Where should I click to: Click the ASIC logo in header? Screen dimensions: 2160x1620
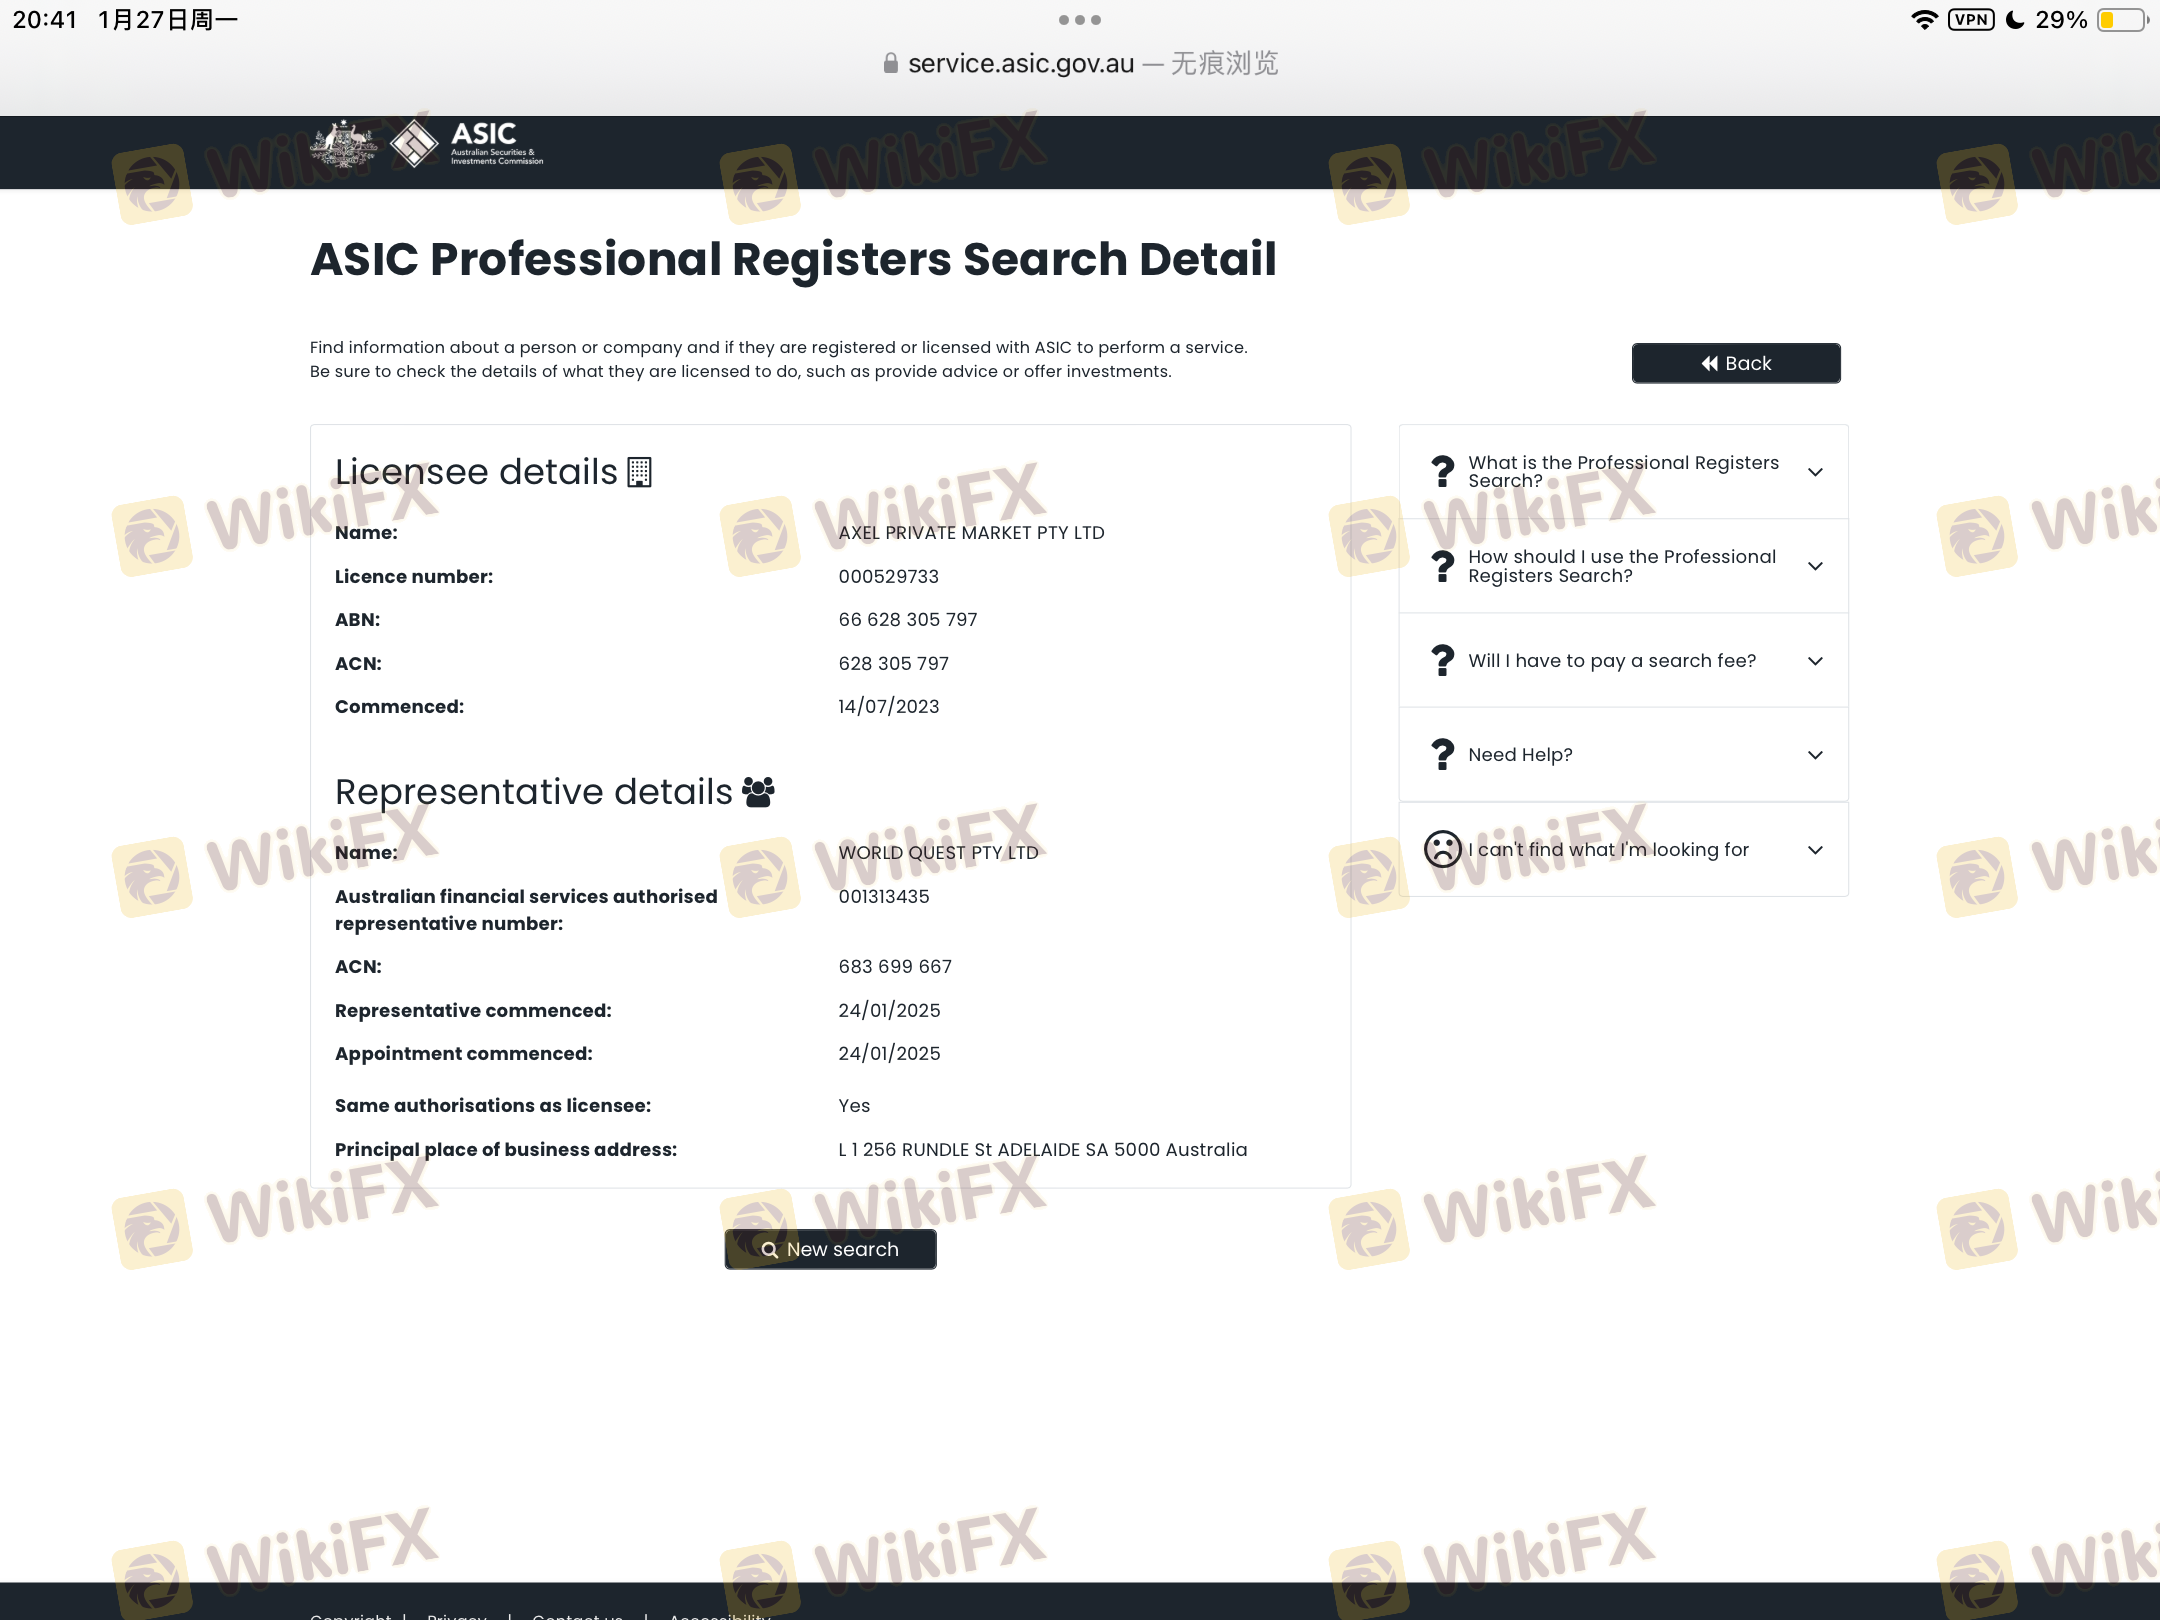pyautogui.click(x=468, y=145)
